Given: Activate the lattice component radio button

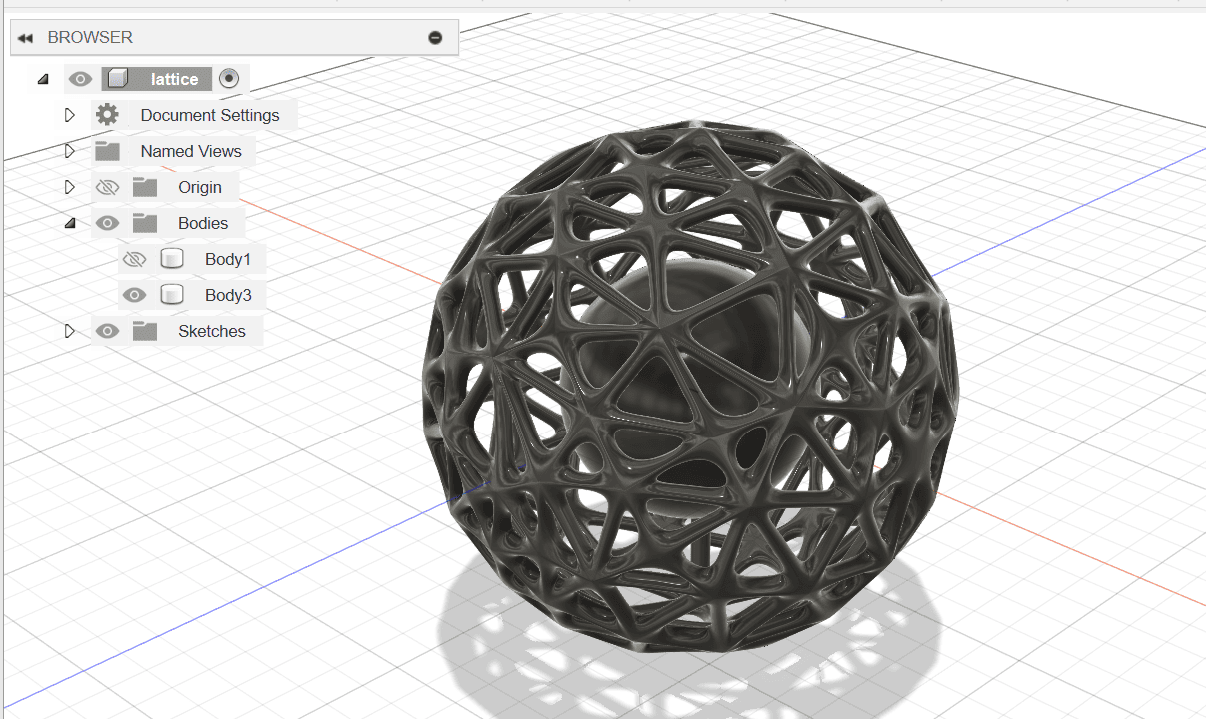Looking at the screenshot, I should pos(229,79).
